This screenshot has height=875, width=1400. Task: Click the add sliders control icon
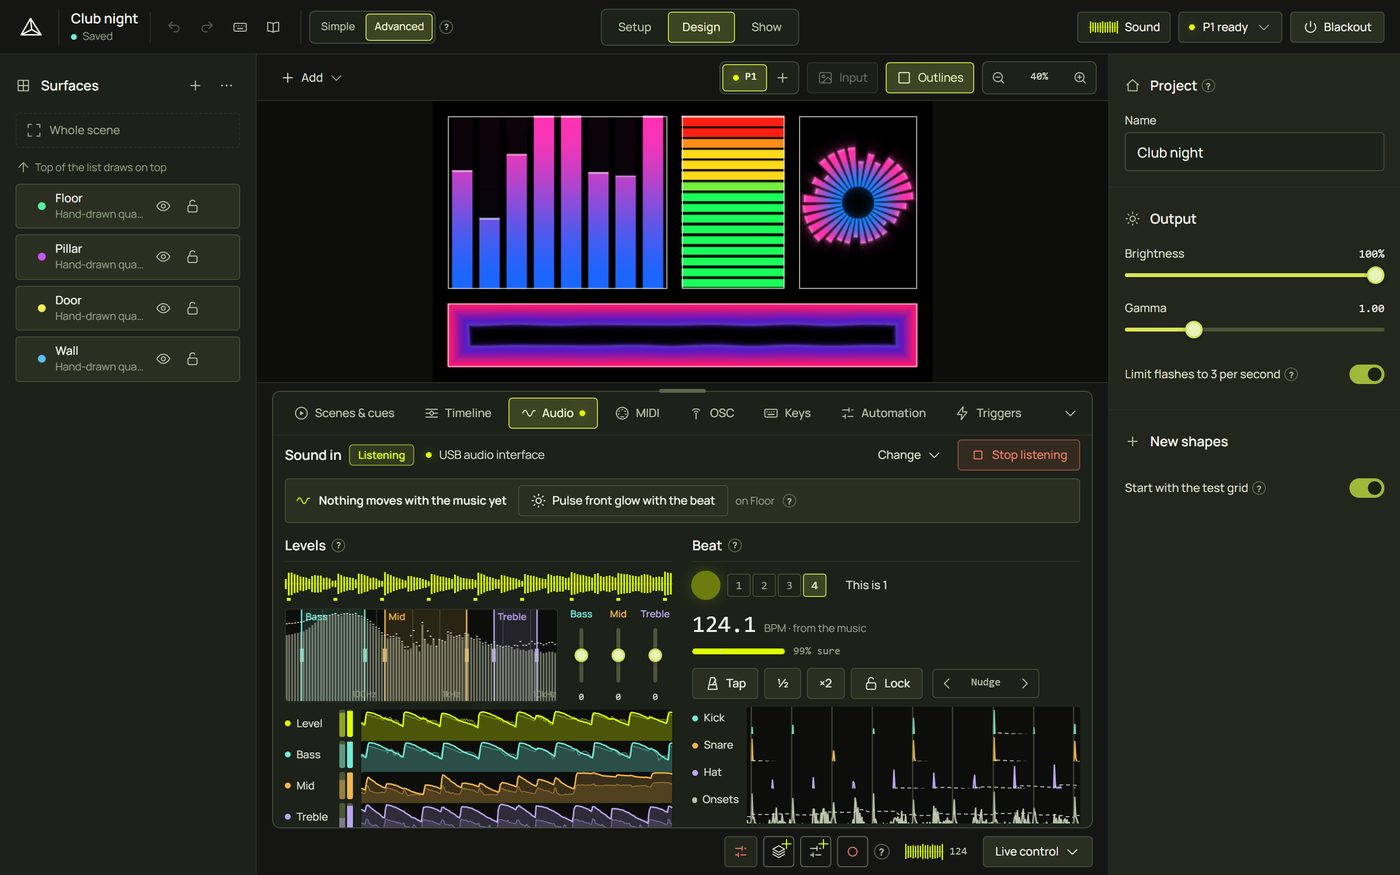coord(816,852)
